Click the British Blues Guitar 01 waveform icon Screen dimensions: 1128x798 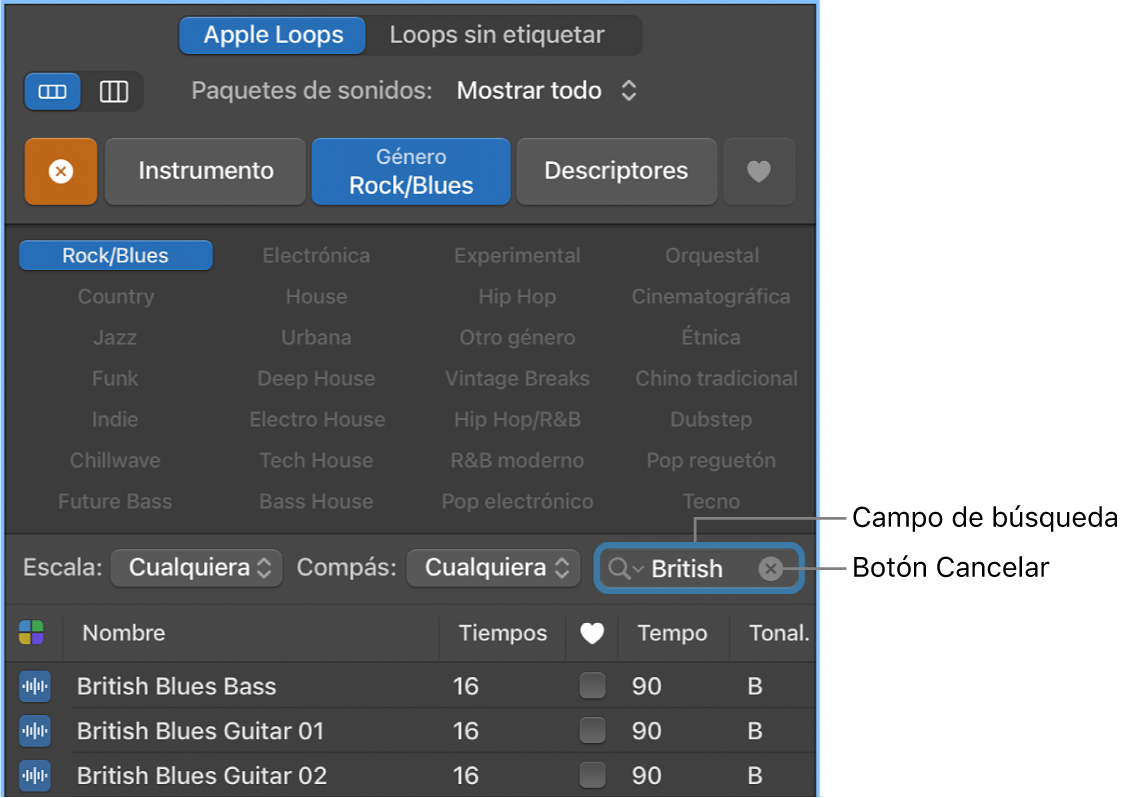[x=34, y=731]
